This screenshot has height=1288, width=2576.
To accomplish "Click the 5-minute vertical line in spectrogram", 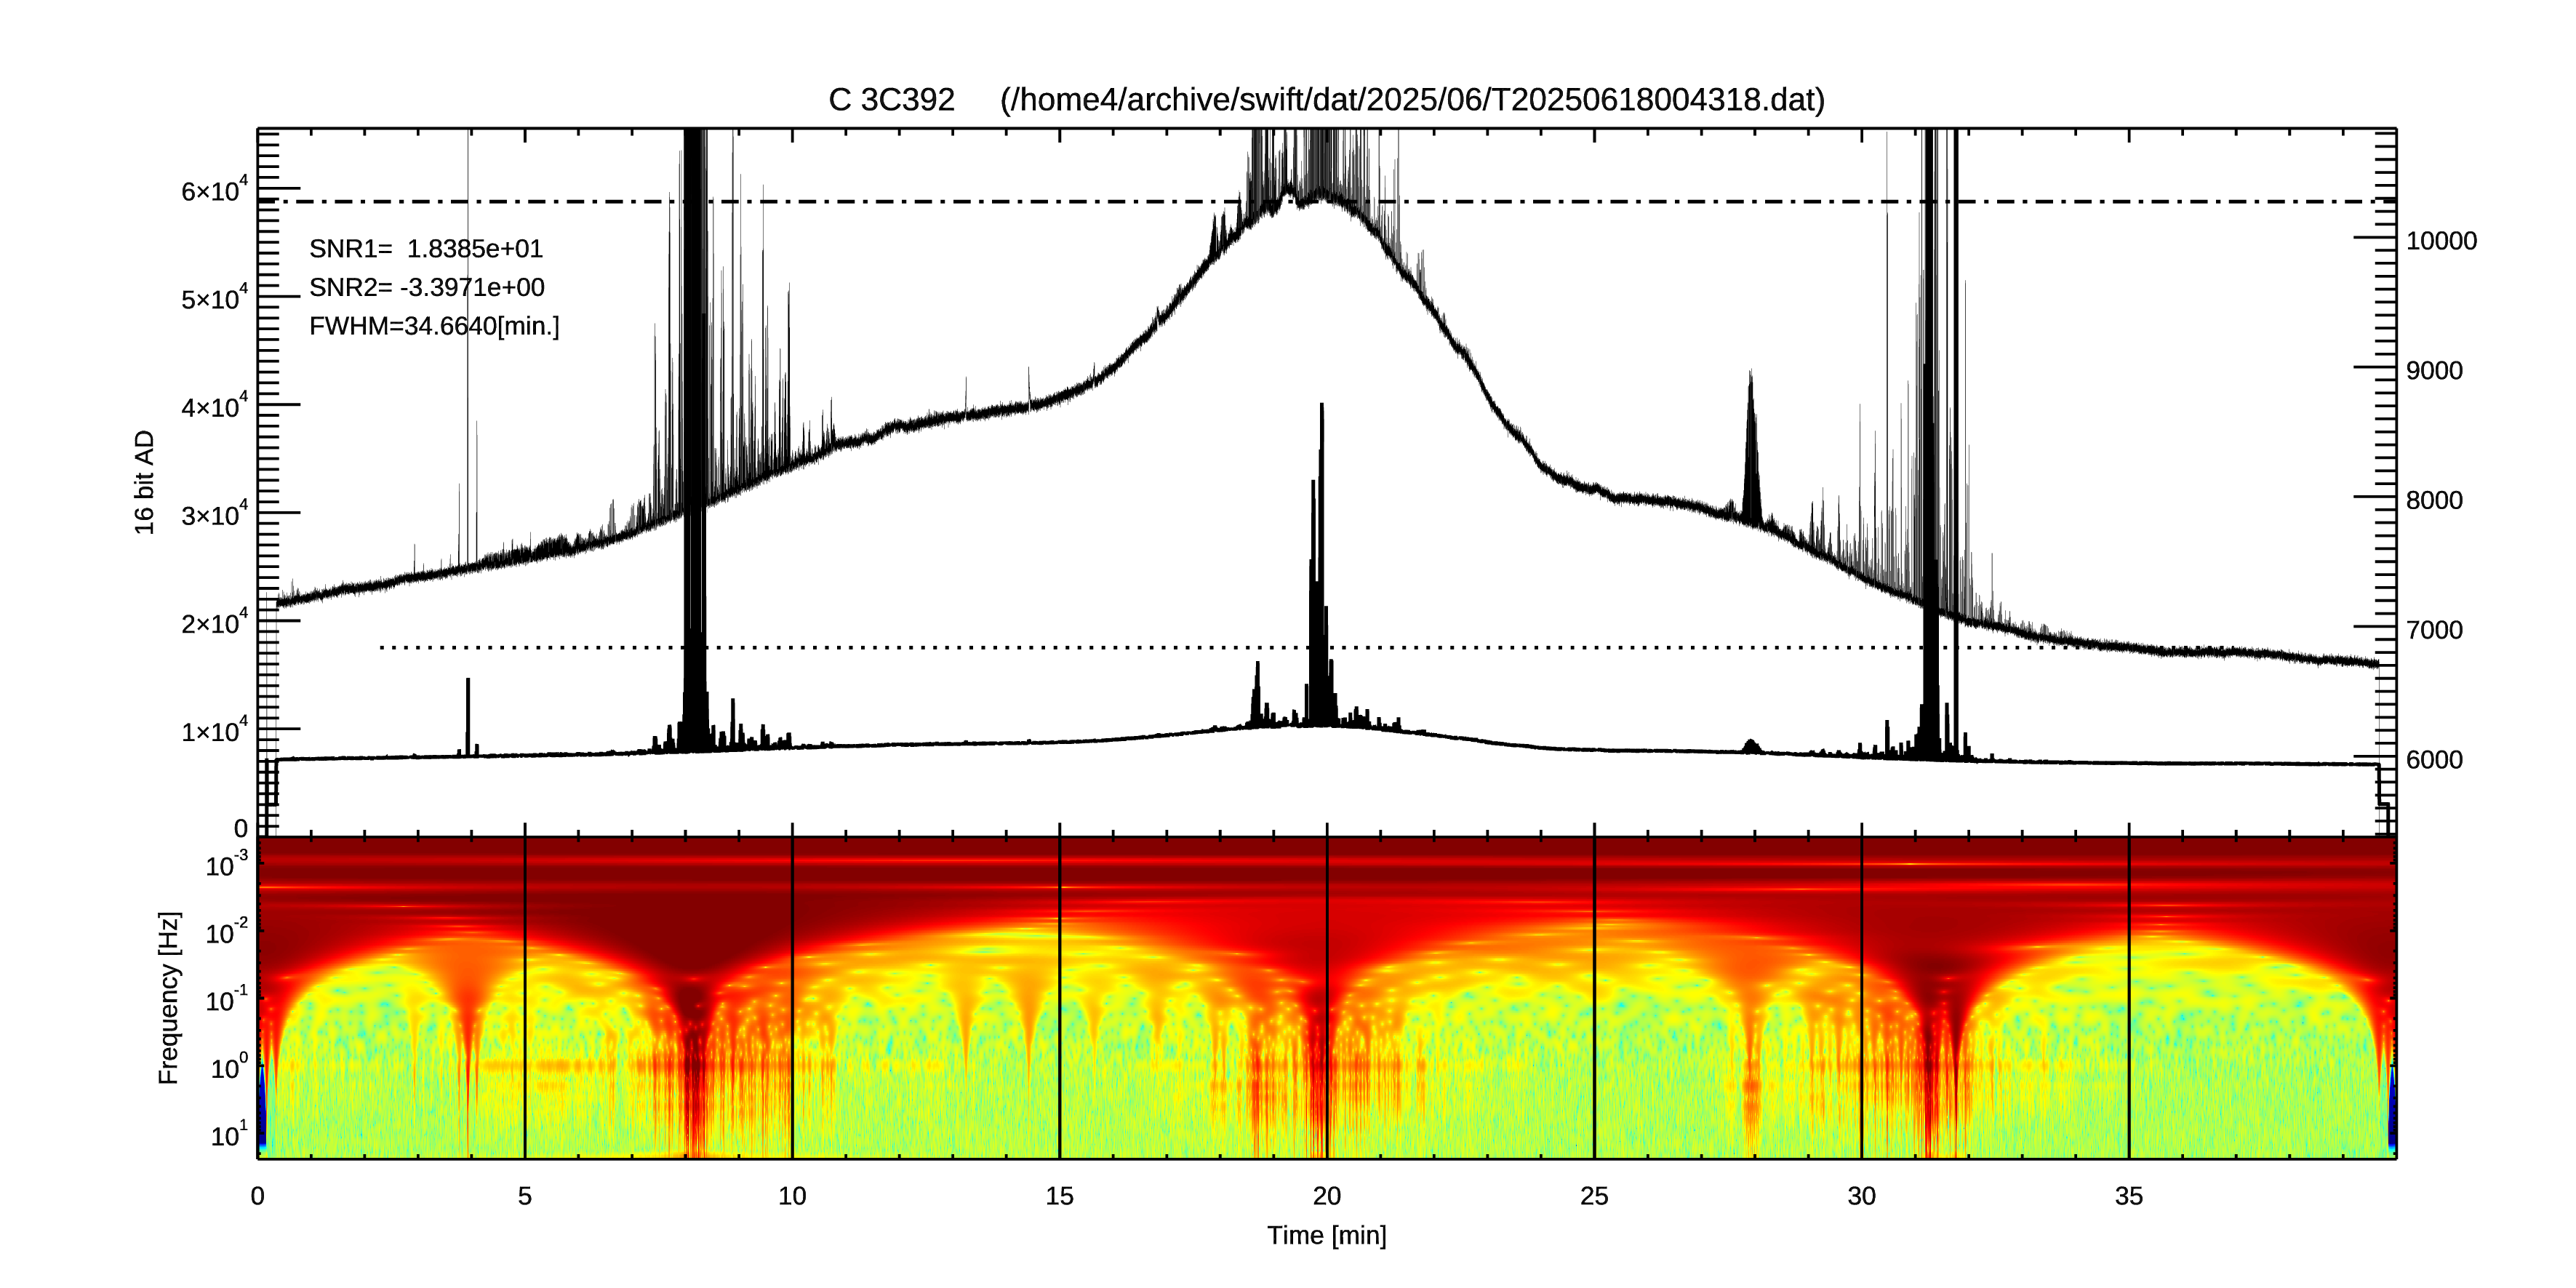I will (x=525, y=997).
